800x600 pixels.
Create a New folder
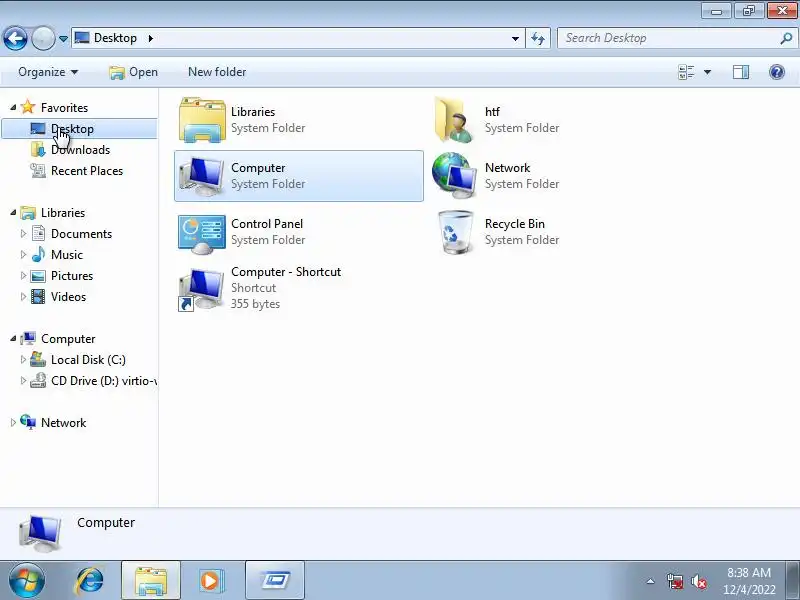pyautogui.click(x=217, y=72)
